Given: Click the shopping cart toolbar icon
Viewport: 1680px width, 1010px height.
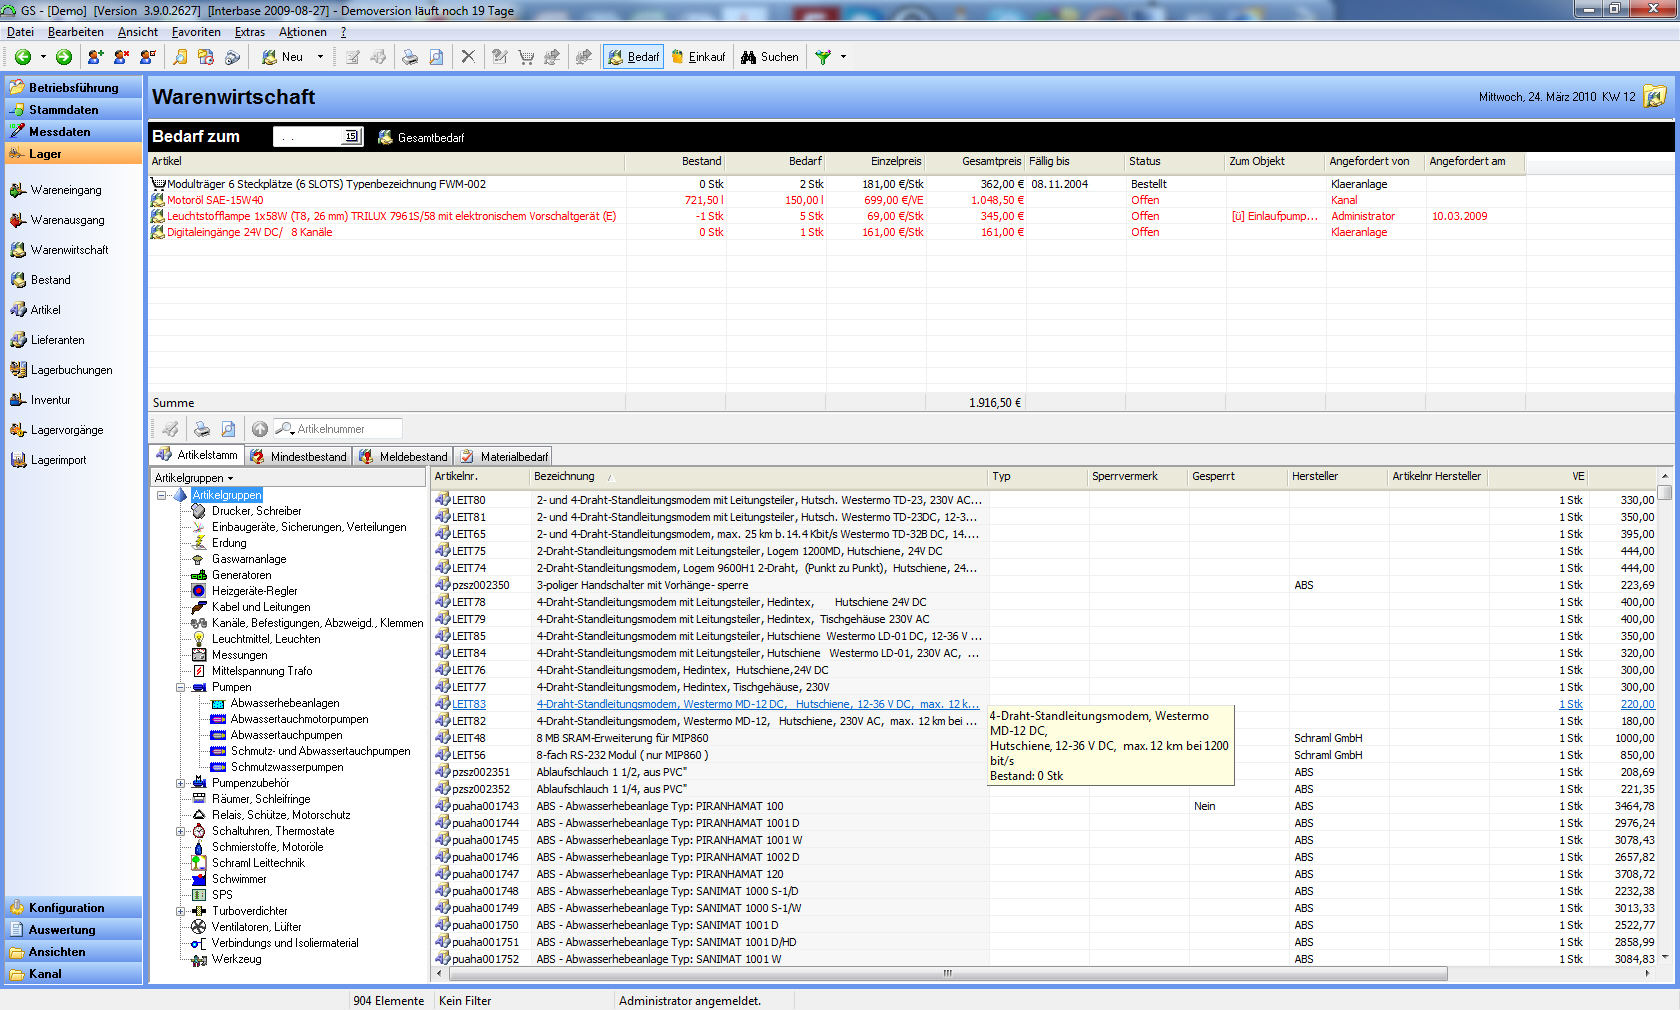Looking at the screenshot, I should click(x=526, y=57).
